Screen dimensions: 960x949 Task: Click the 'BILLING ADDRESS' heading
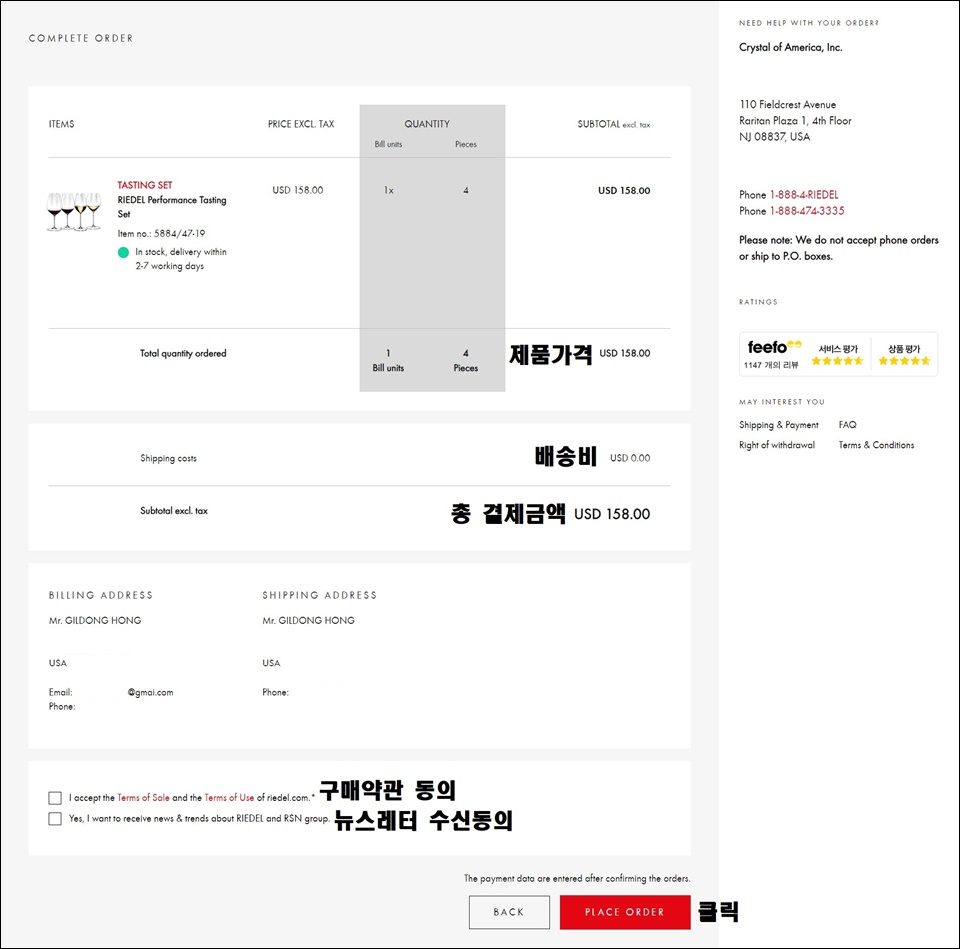[x=101, y=595]
